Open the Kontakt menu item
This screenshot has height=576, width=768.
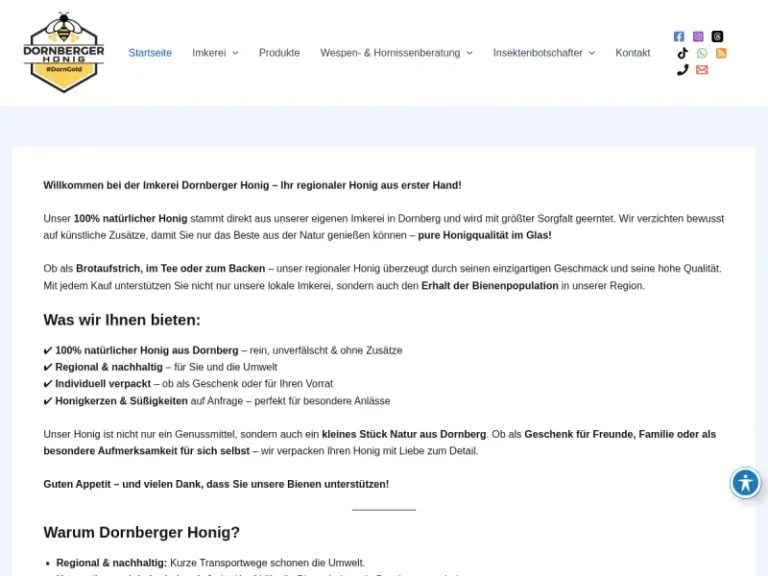click(x=633, y=53)
